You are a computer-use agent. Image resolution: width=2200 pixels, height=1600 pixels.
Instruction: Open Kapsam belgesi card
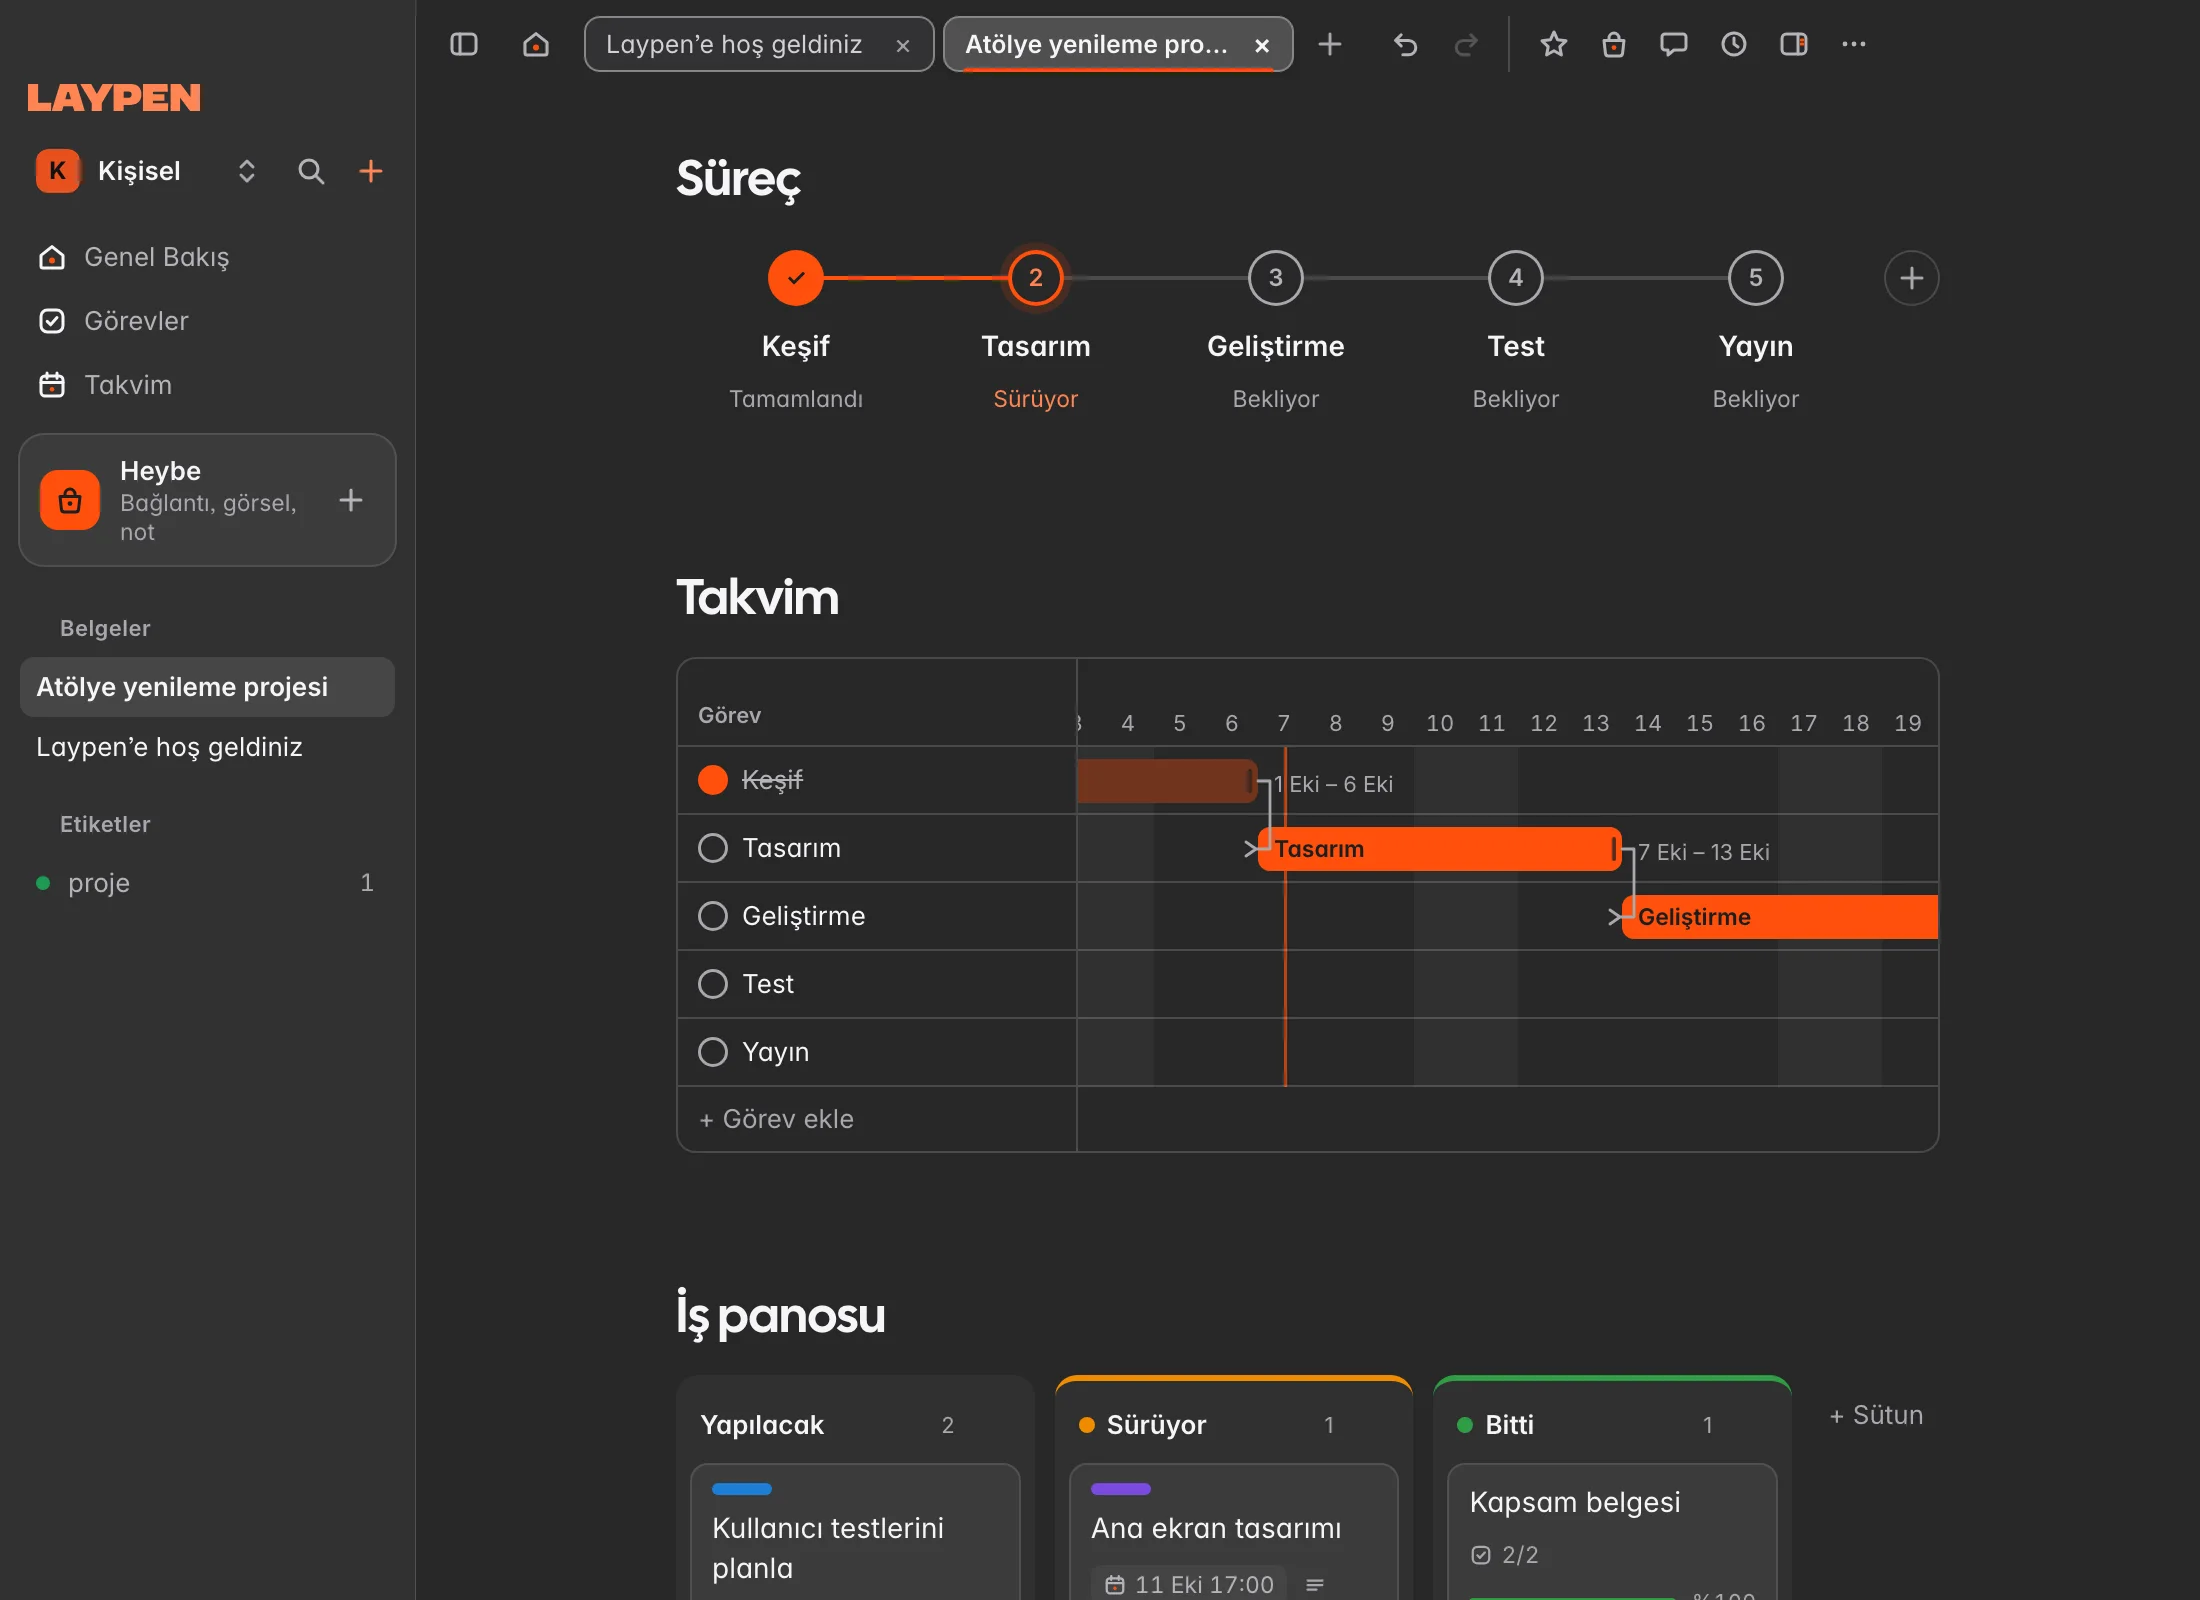[x=1612, y=1532]
